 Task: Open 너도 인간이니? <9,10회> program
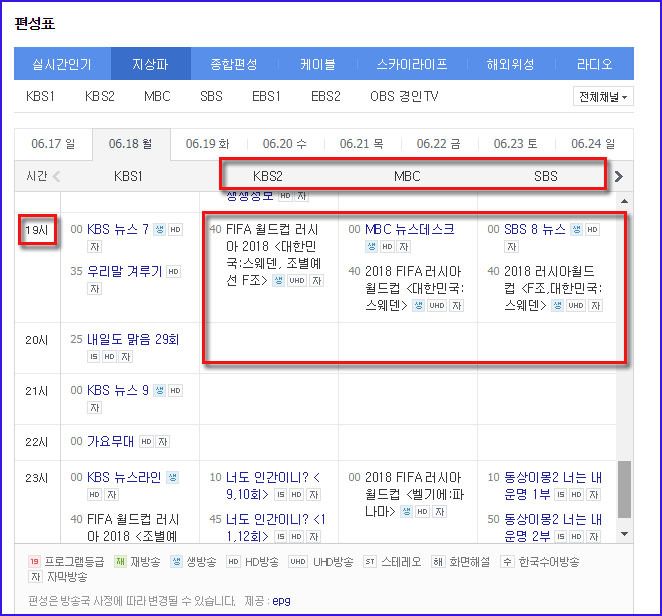(x=273, y=486)
